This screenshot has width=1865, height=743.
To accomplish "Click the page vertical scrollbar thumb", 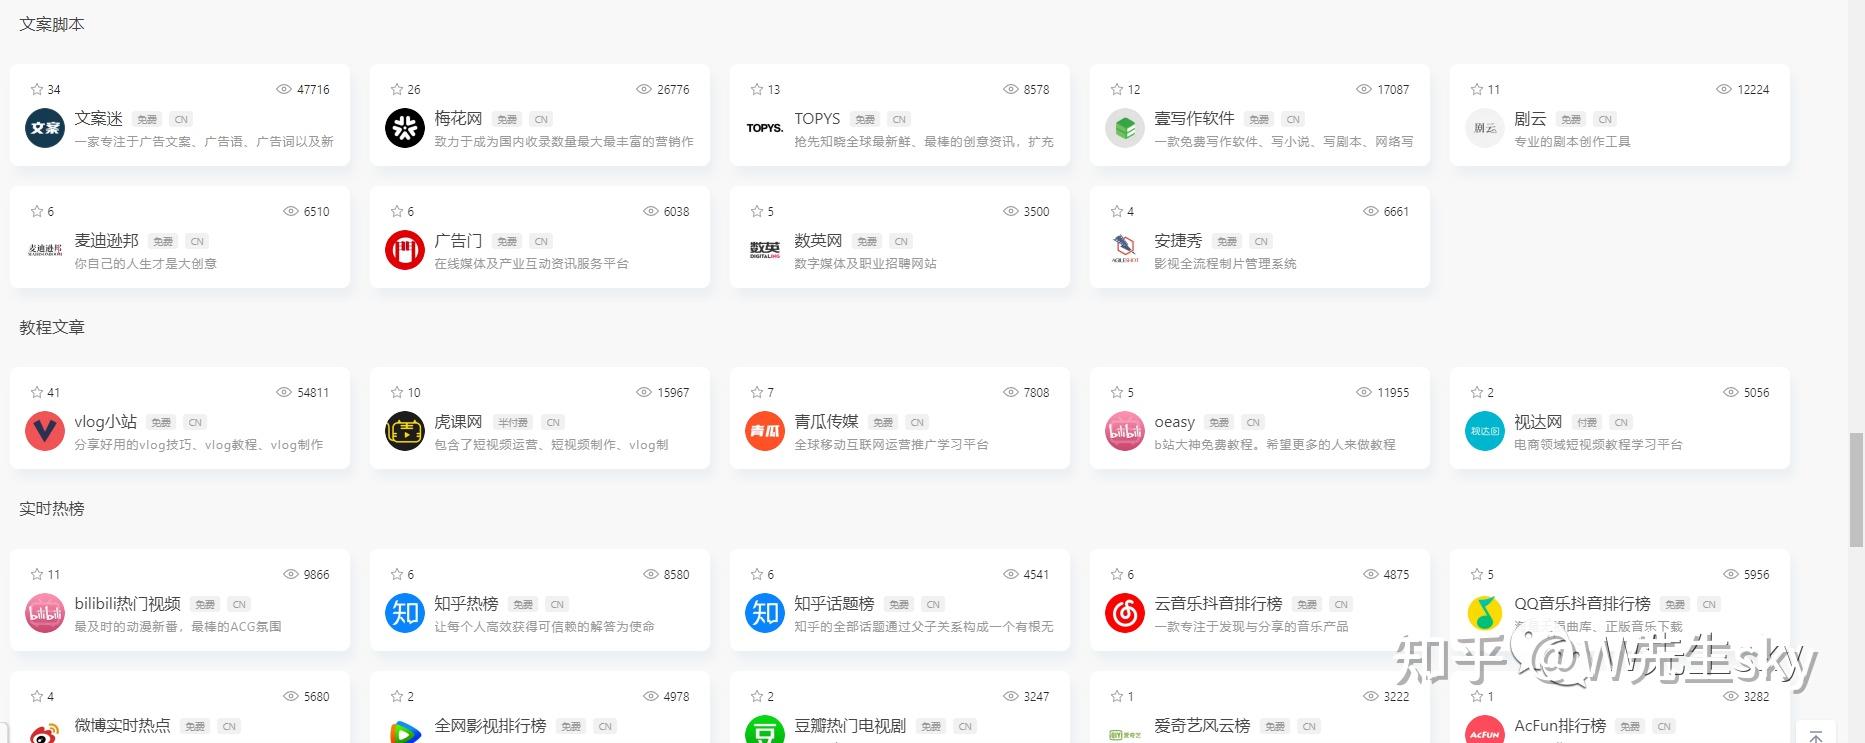I will pos(1857,490).
